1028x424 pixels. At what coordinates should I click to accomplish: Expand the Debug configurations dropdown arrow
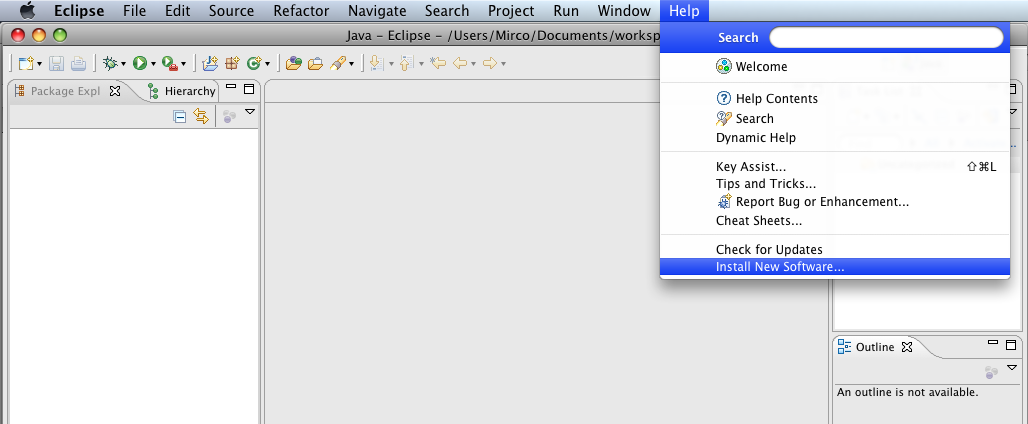click(x=123, y=64)
